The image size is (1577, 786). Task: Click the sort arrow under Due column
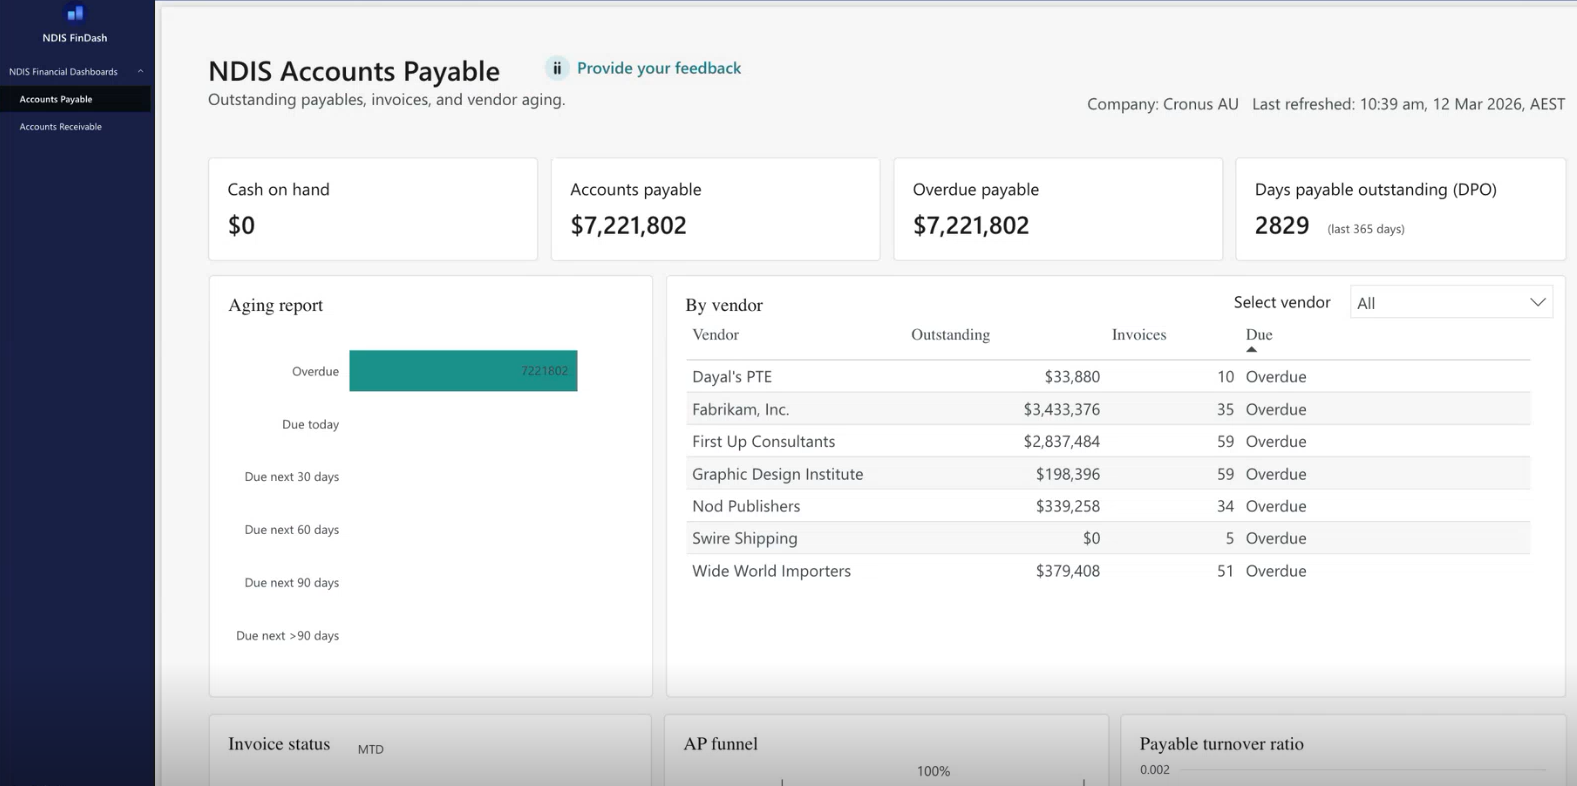(1251, 349)
